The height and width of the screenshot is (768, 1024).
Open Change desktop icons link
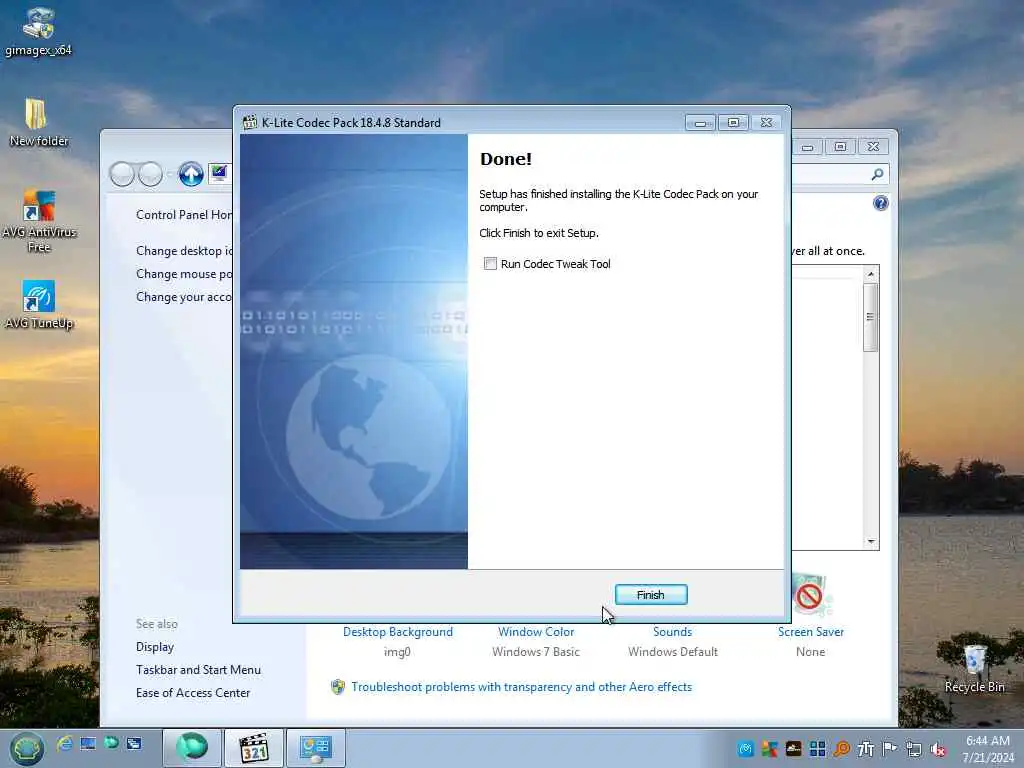(x=184, y=251)
